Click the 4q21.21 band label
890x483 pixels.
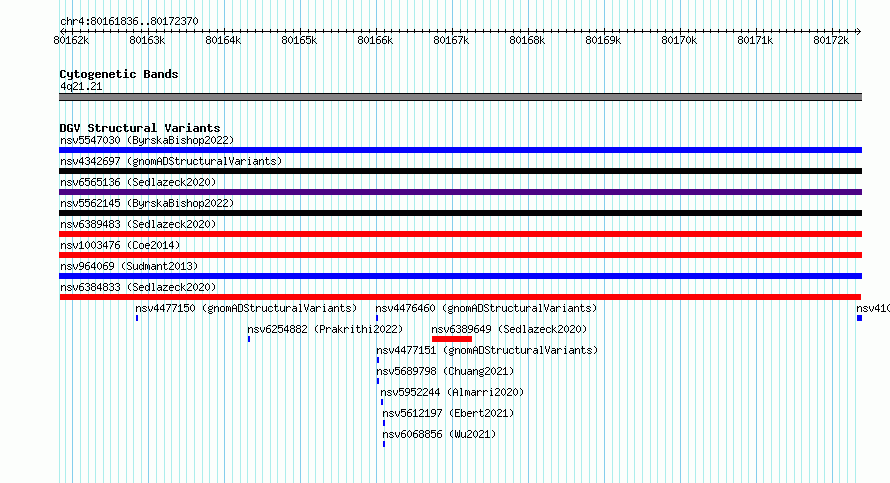click(x=81, y=86)
